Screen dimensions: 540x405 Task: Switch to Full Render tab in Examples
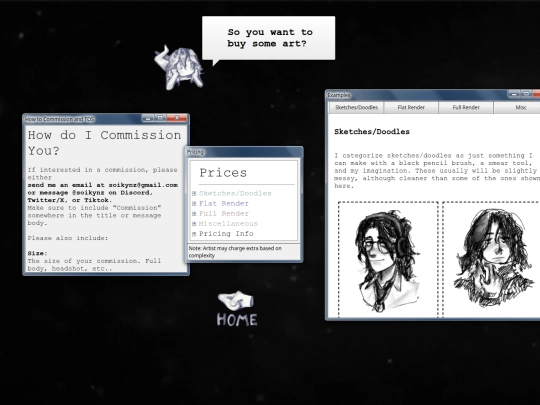[x=466, y=107]
